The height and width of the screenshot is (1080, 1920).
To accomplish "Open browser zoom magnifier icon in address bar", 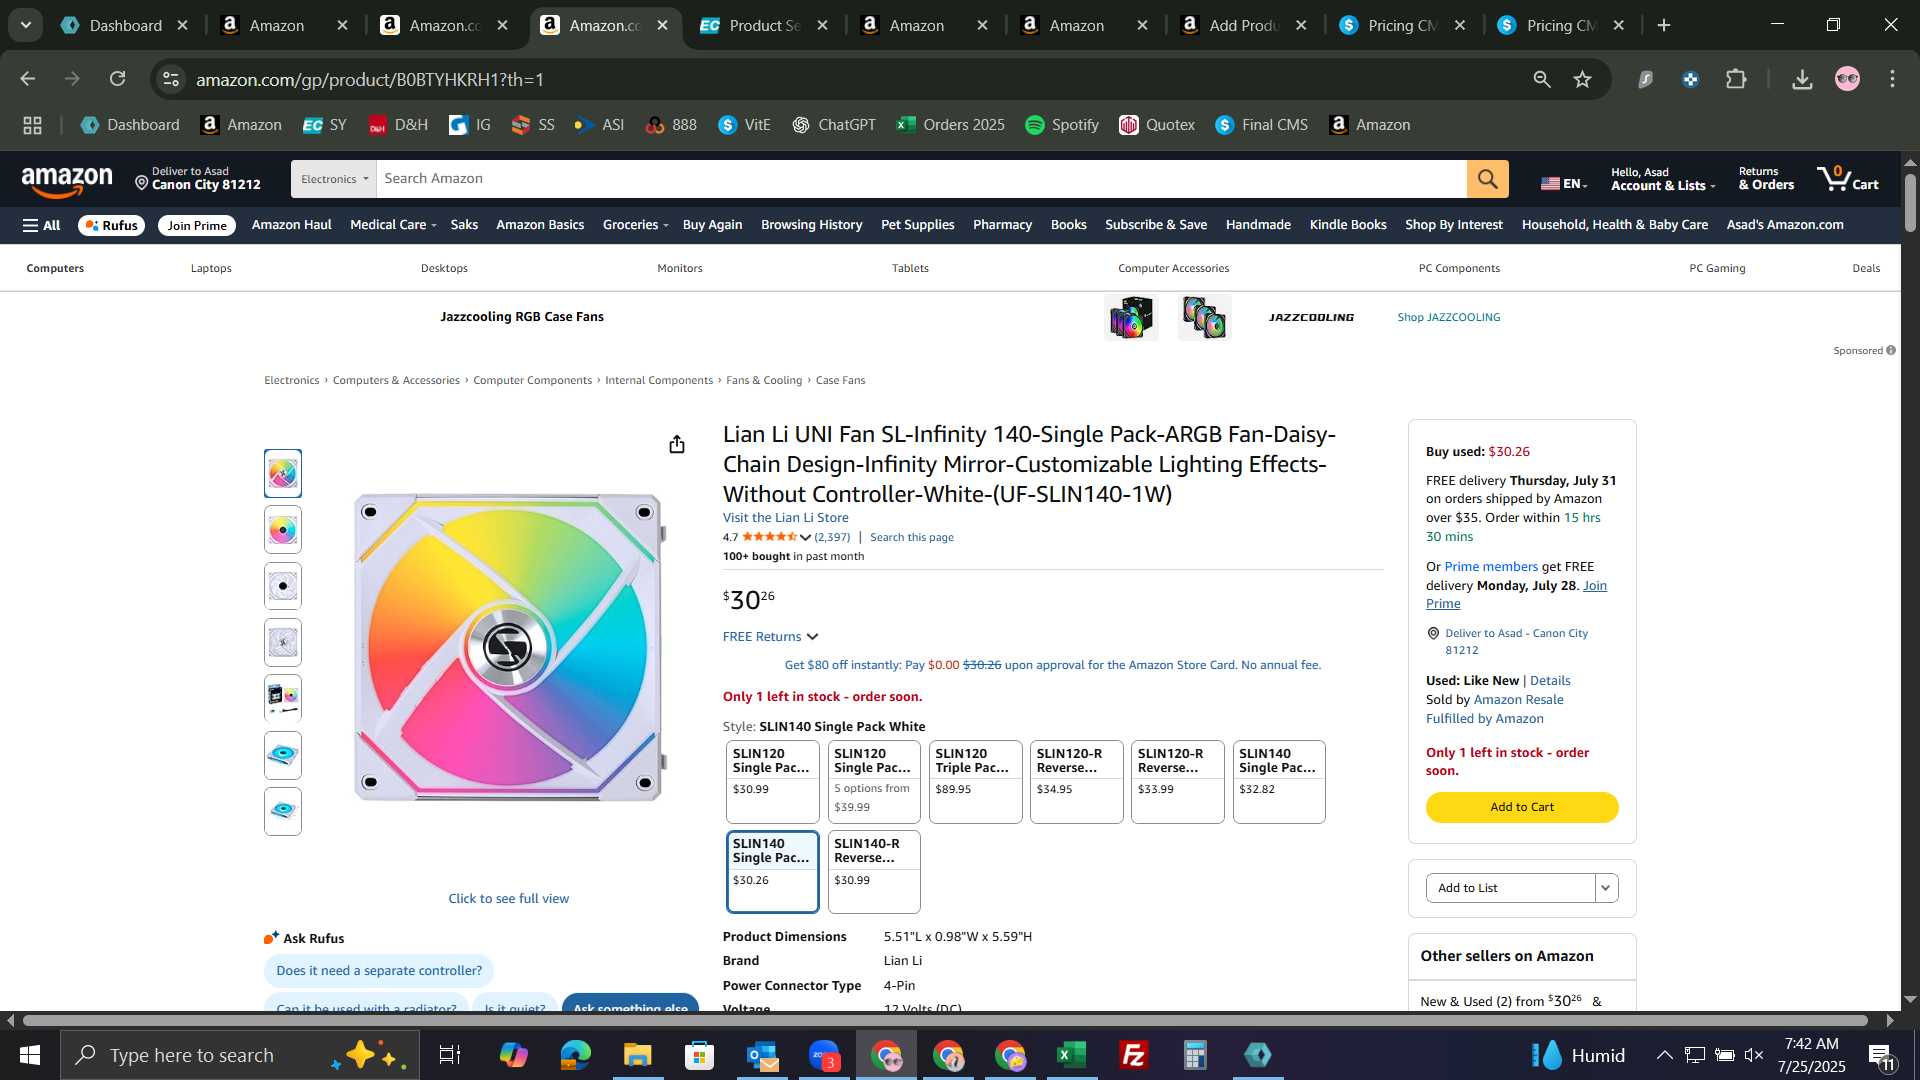I will pyautogui.click(x=1541, y=79).
